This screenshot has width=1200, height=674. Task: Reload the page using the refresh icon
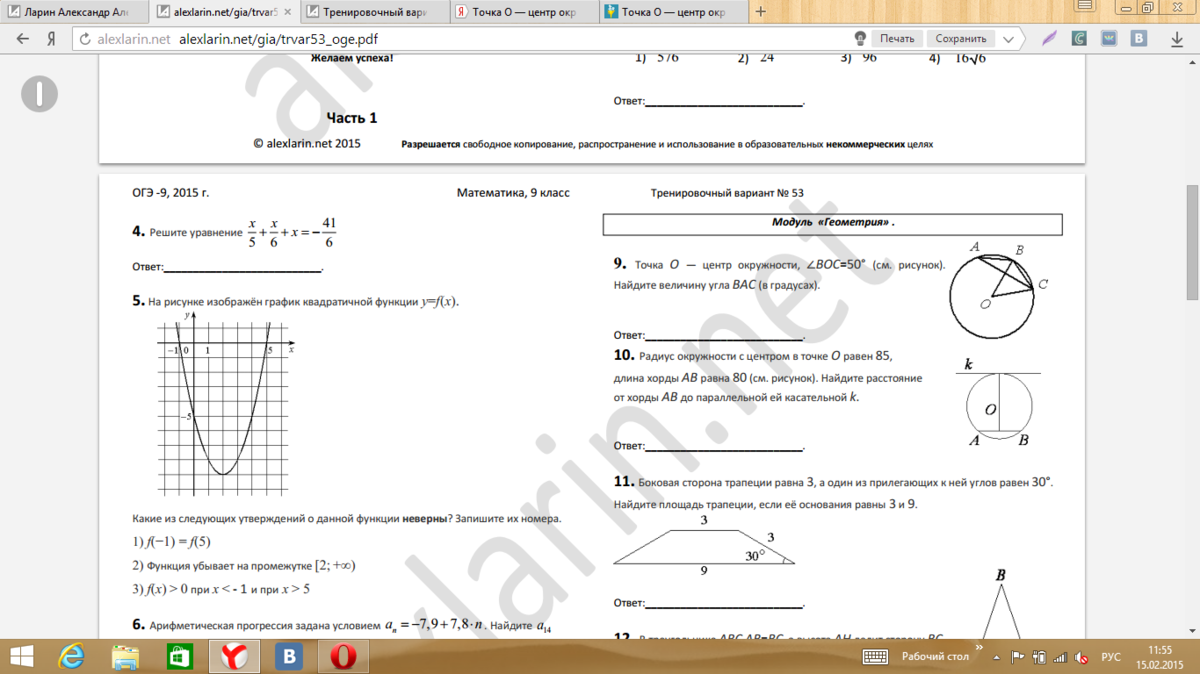tap(83, 39)
